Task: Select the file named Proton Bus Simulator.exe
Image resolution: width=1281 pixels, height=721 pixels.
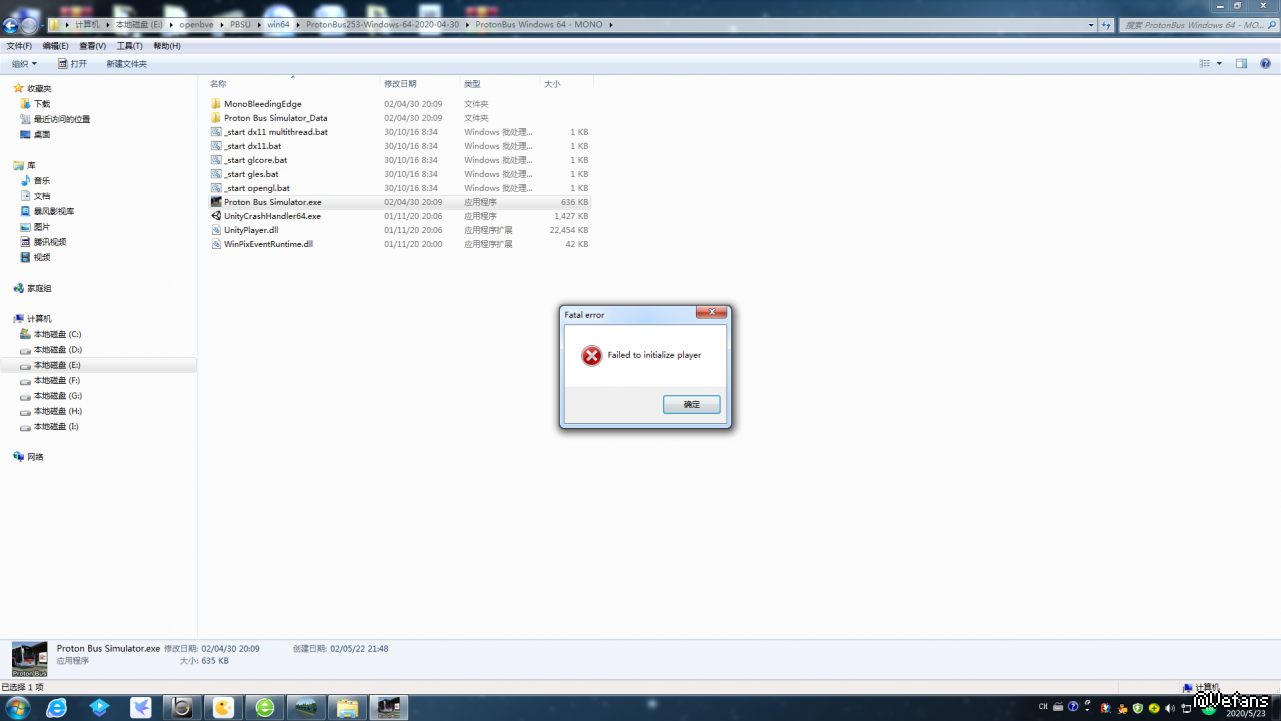Action: click(x=273, y=202)
